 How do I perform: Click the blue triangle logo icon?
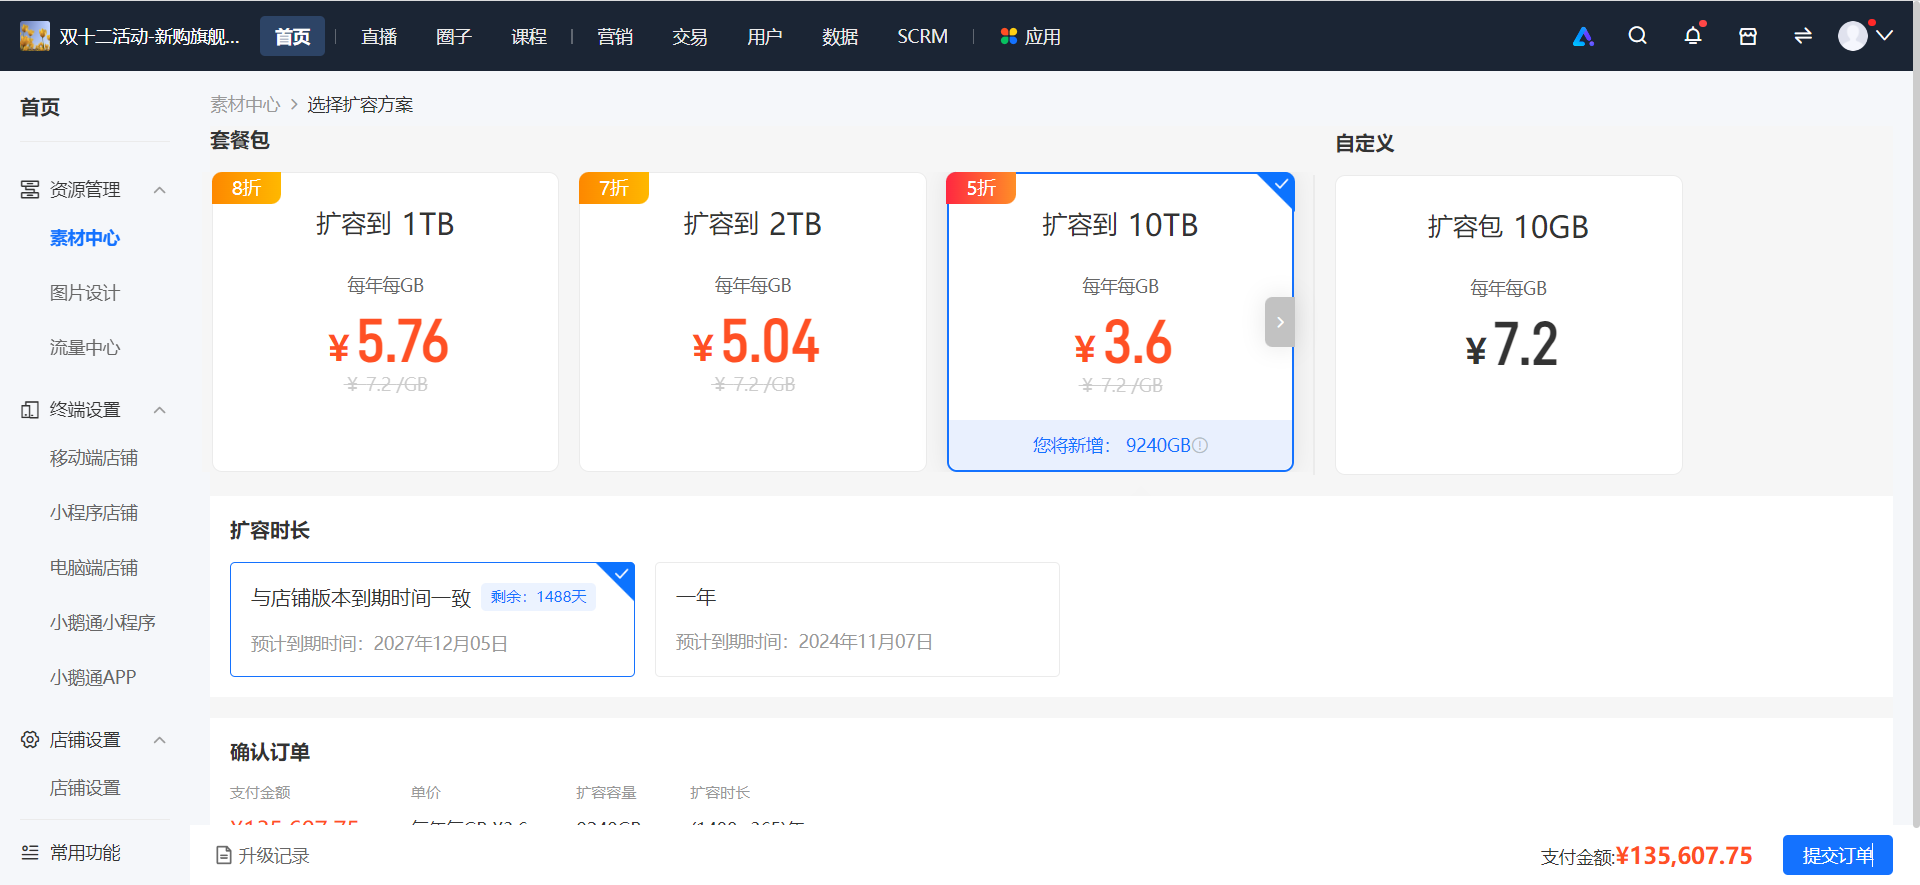pos(1583,36)
